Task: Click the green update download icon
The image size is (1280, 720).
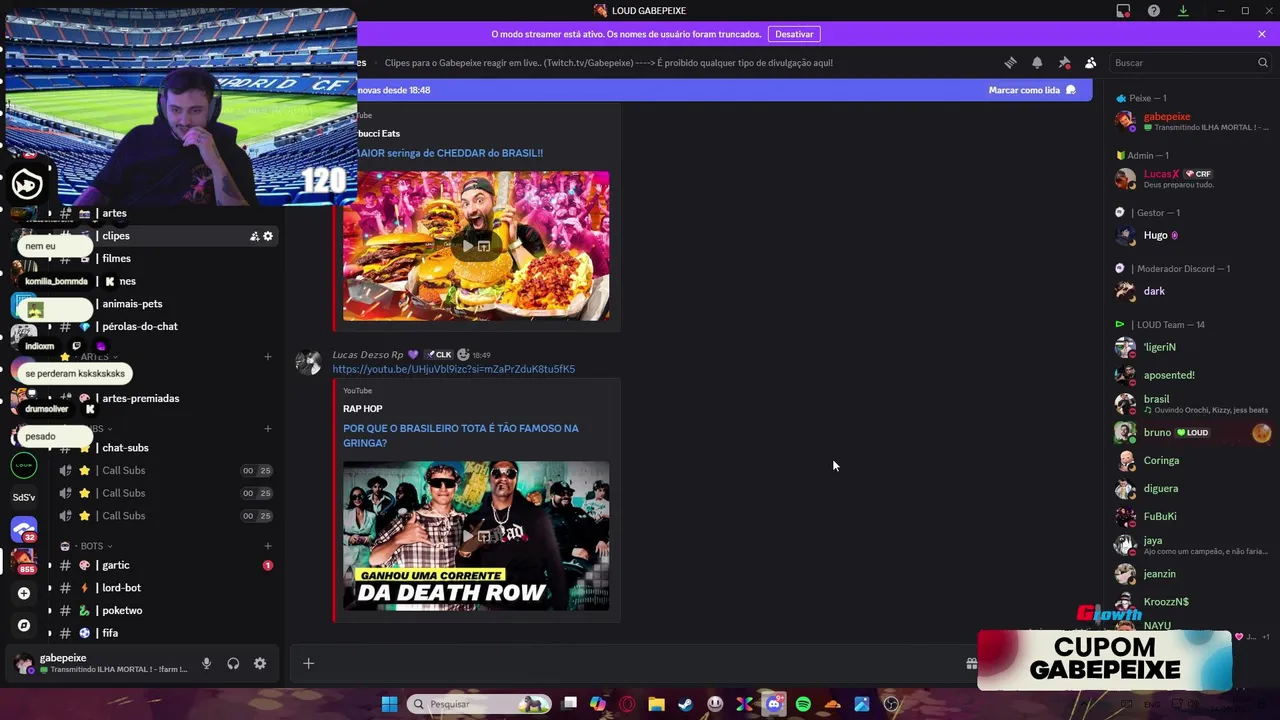Action: 1183,11
